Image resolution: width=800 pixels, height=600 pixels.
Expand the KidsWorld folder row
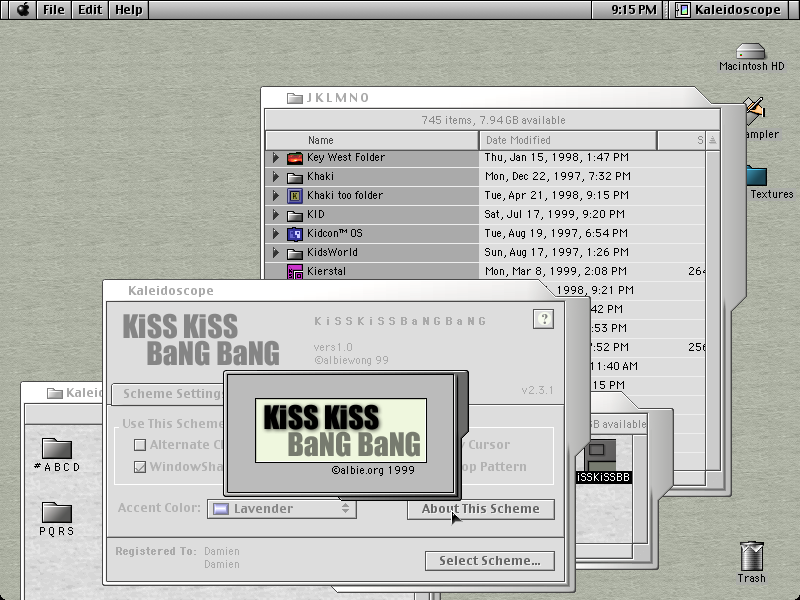(276, 253)
